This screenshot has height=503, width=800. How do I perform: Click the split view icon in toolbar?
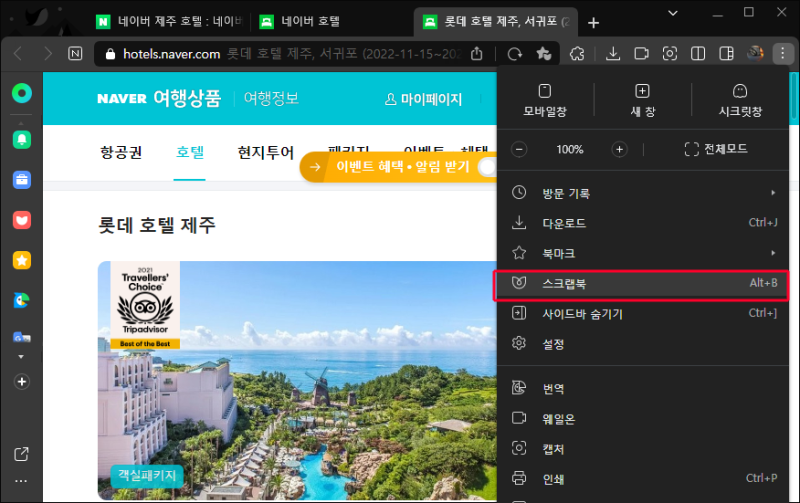698,54
